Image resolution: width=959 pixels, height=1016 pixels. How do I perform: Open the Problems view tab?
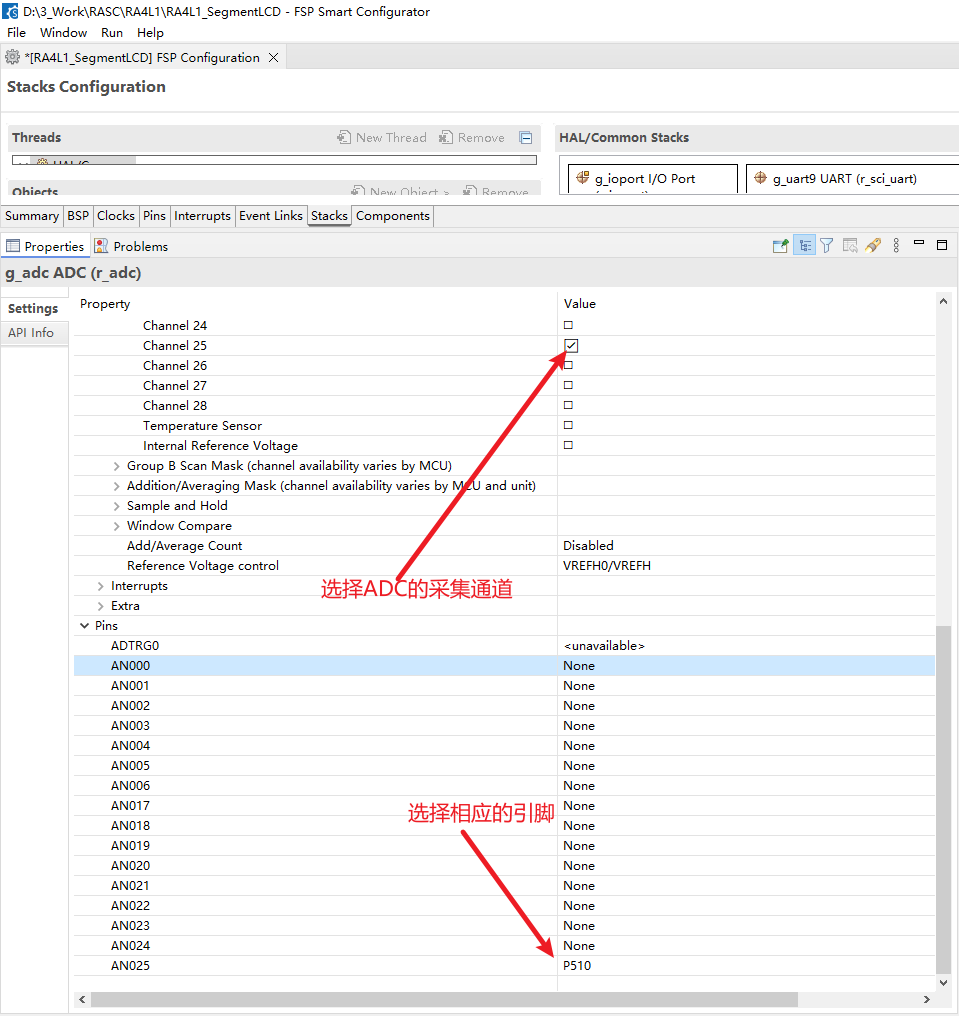(x=132, y=246)
